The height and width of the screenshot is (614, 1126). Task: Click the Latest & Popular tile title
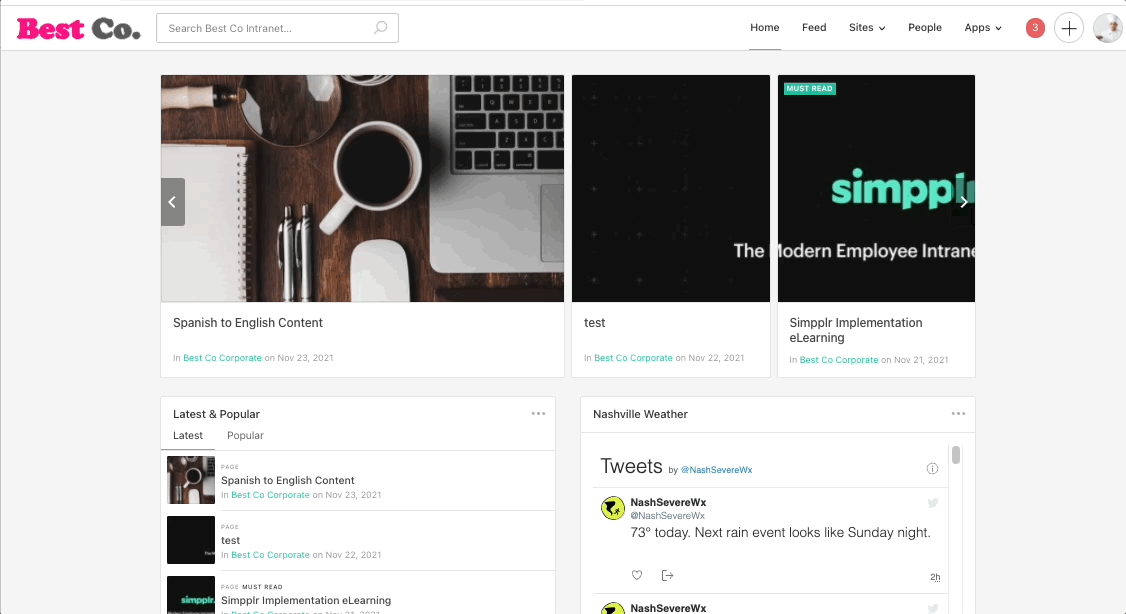coord(216,414)
